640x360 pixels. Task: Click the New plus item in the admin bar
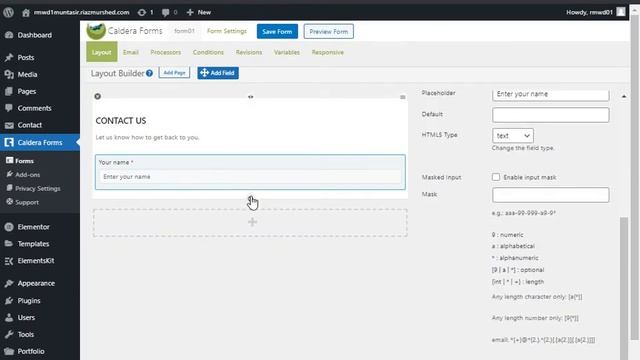coord(199,12)
